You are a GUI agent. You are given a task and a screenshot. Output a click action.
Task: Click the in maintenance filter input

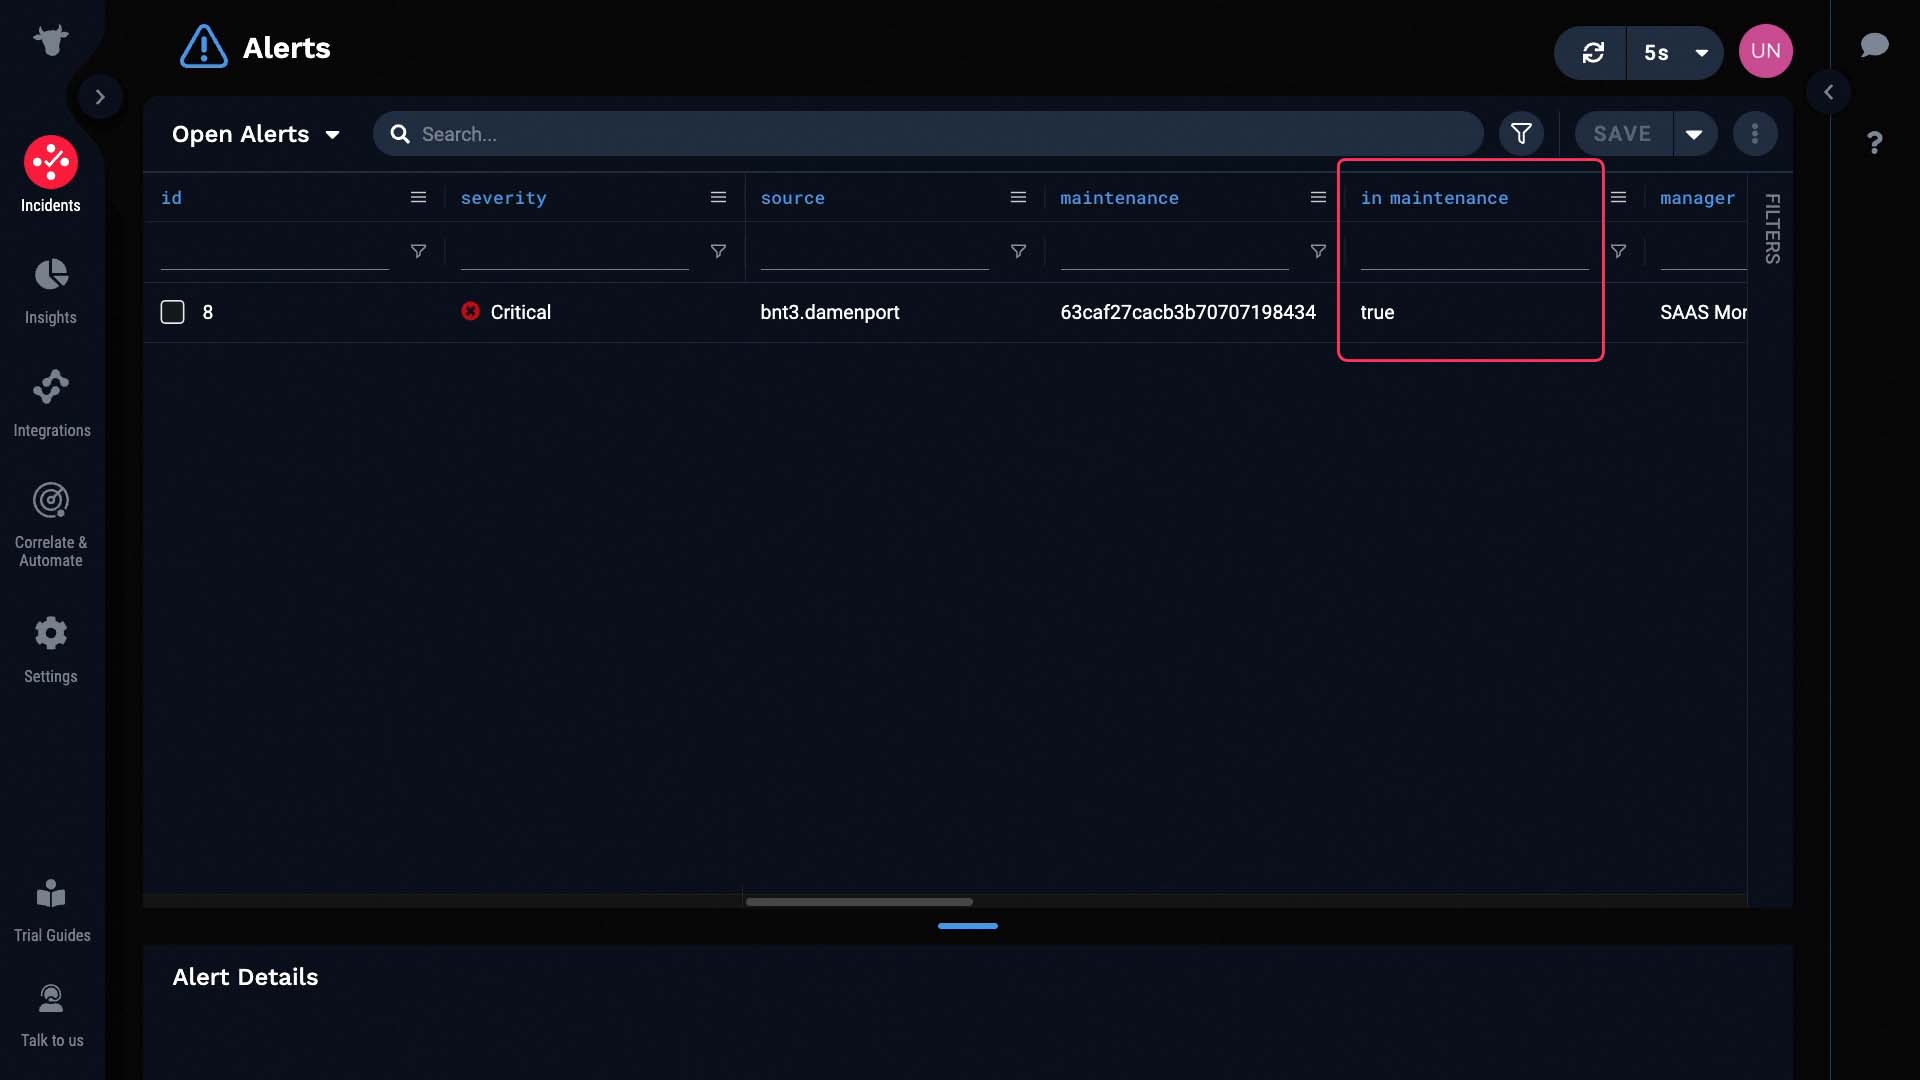1474,251
